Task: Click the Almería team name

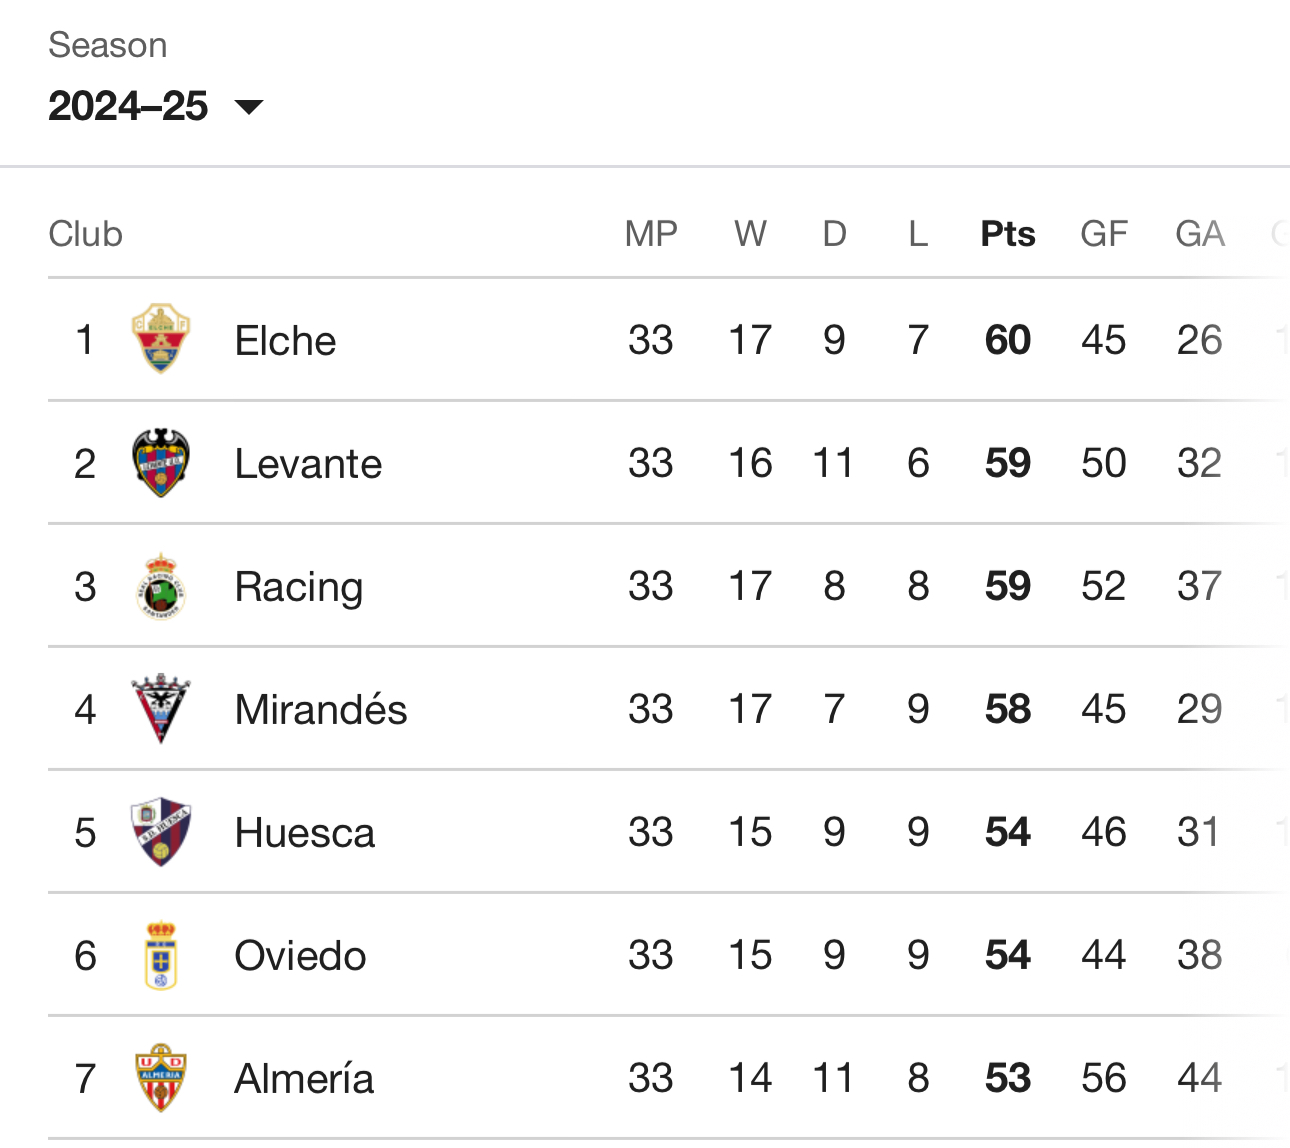Action: [304, 1079]
